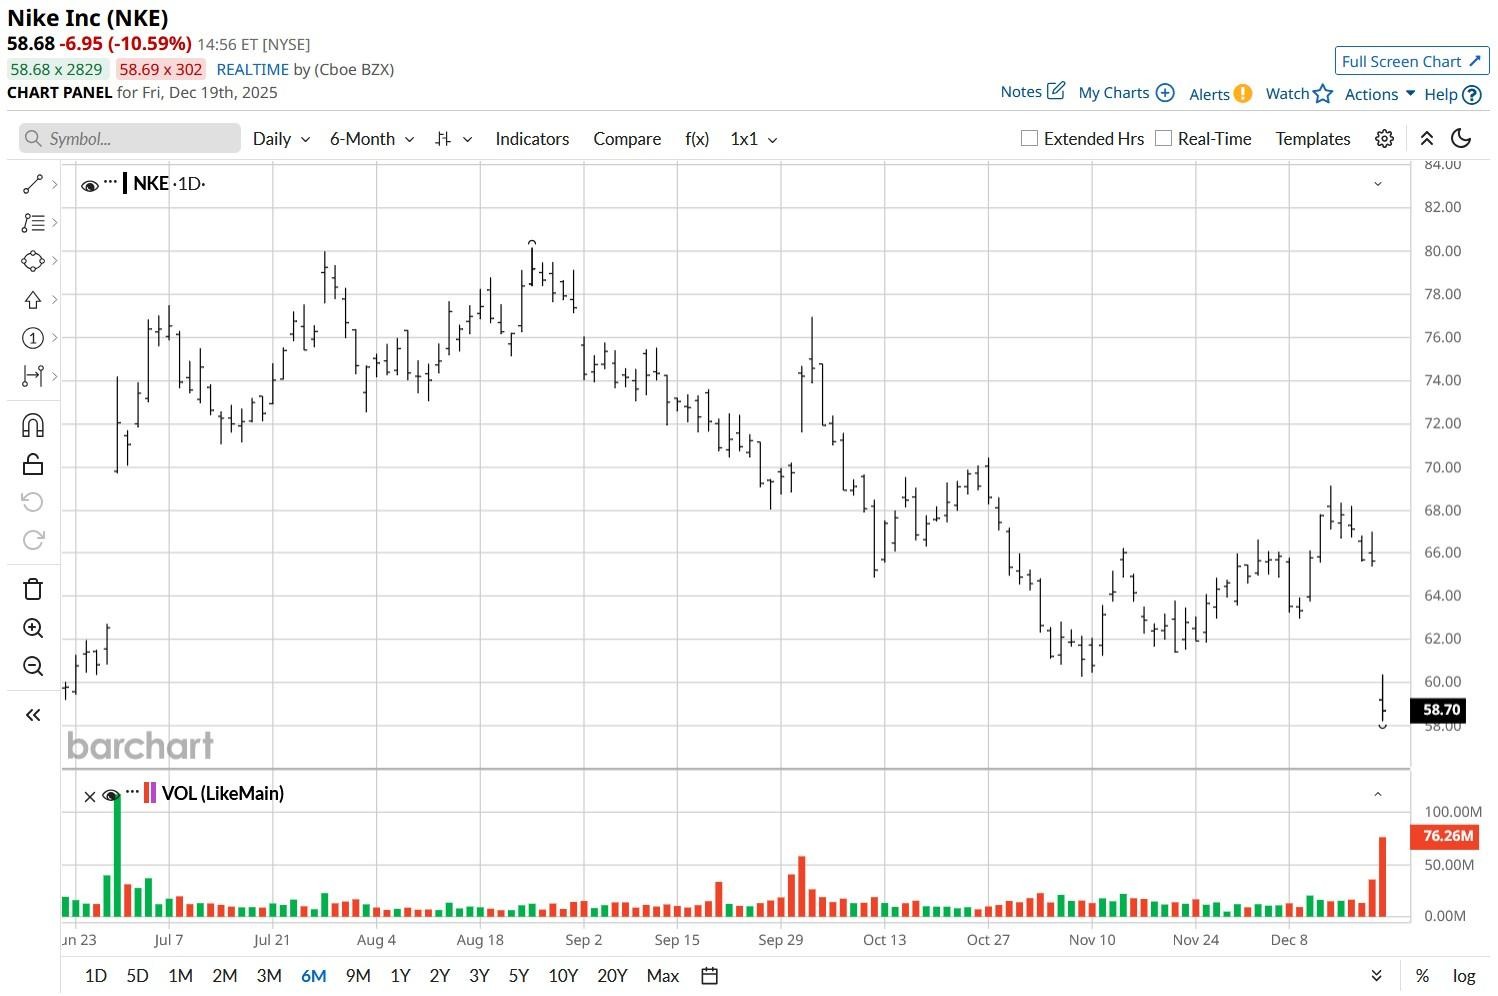
Task: Click the VOL indicator color swatch
Action: (x=150, y=793)
